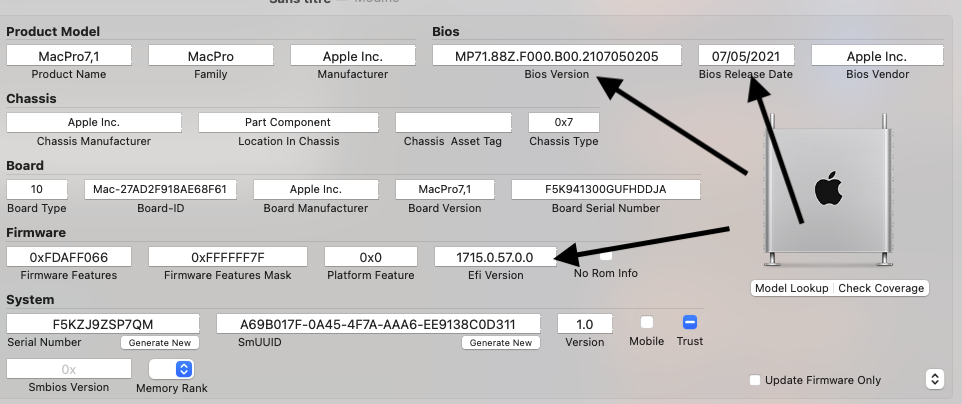
Task: Click the Board Serial Number field
Action: (606, 189)
